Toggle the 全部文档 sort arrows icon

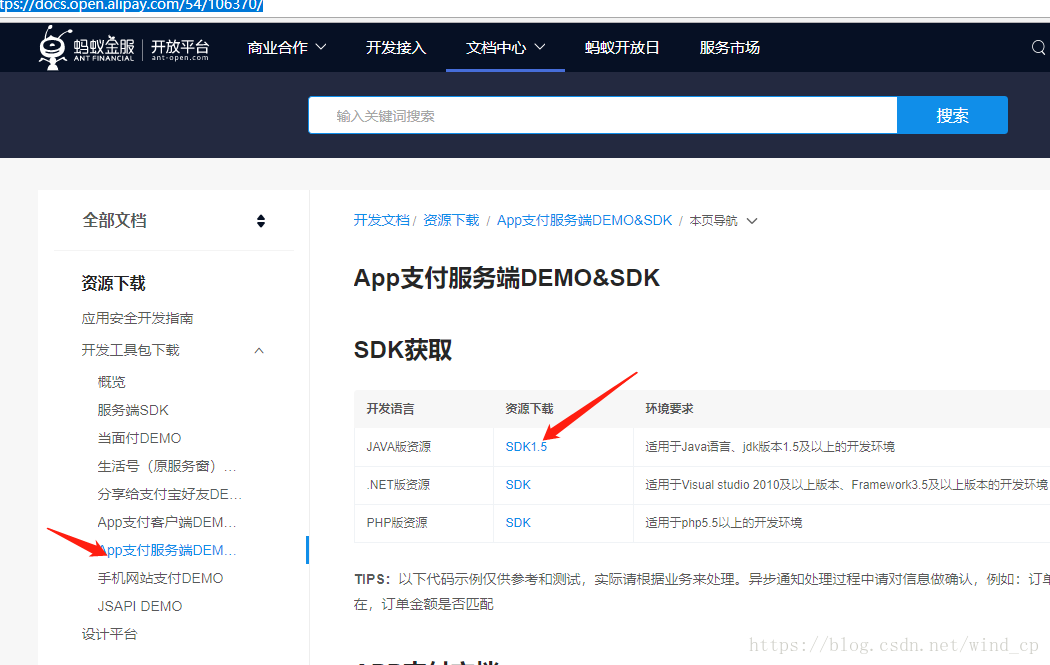(x=260, y=221)
